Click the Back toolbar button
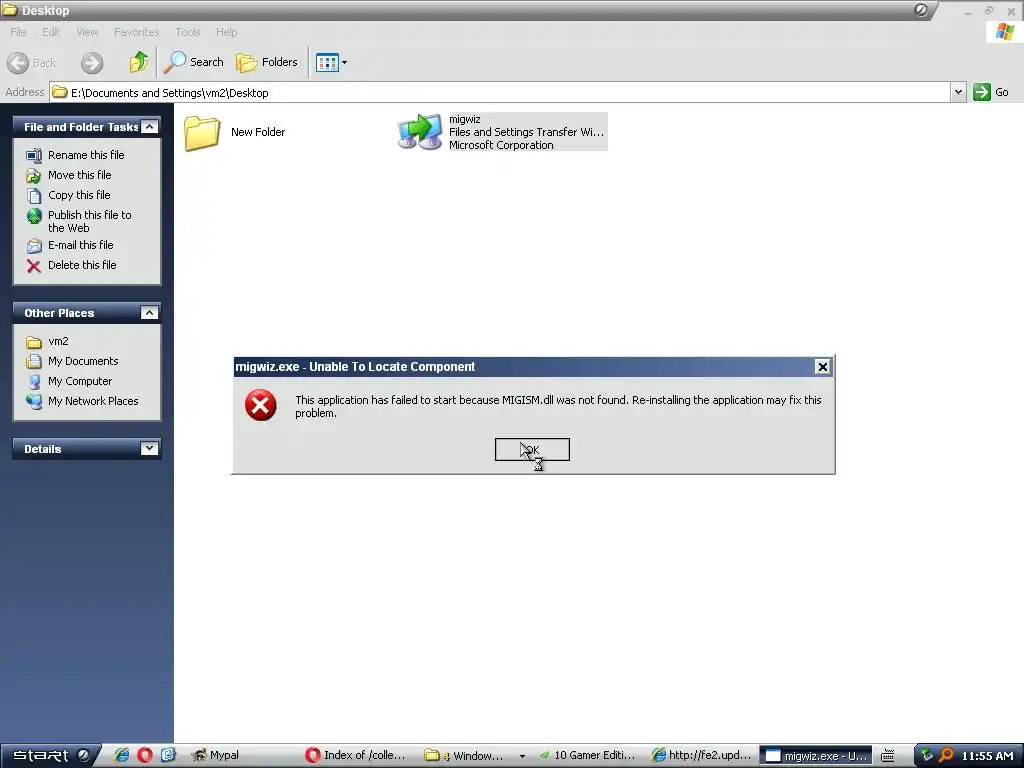The width and height of the screenshot is (1024, 768). [x=31, y=63]
